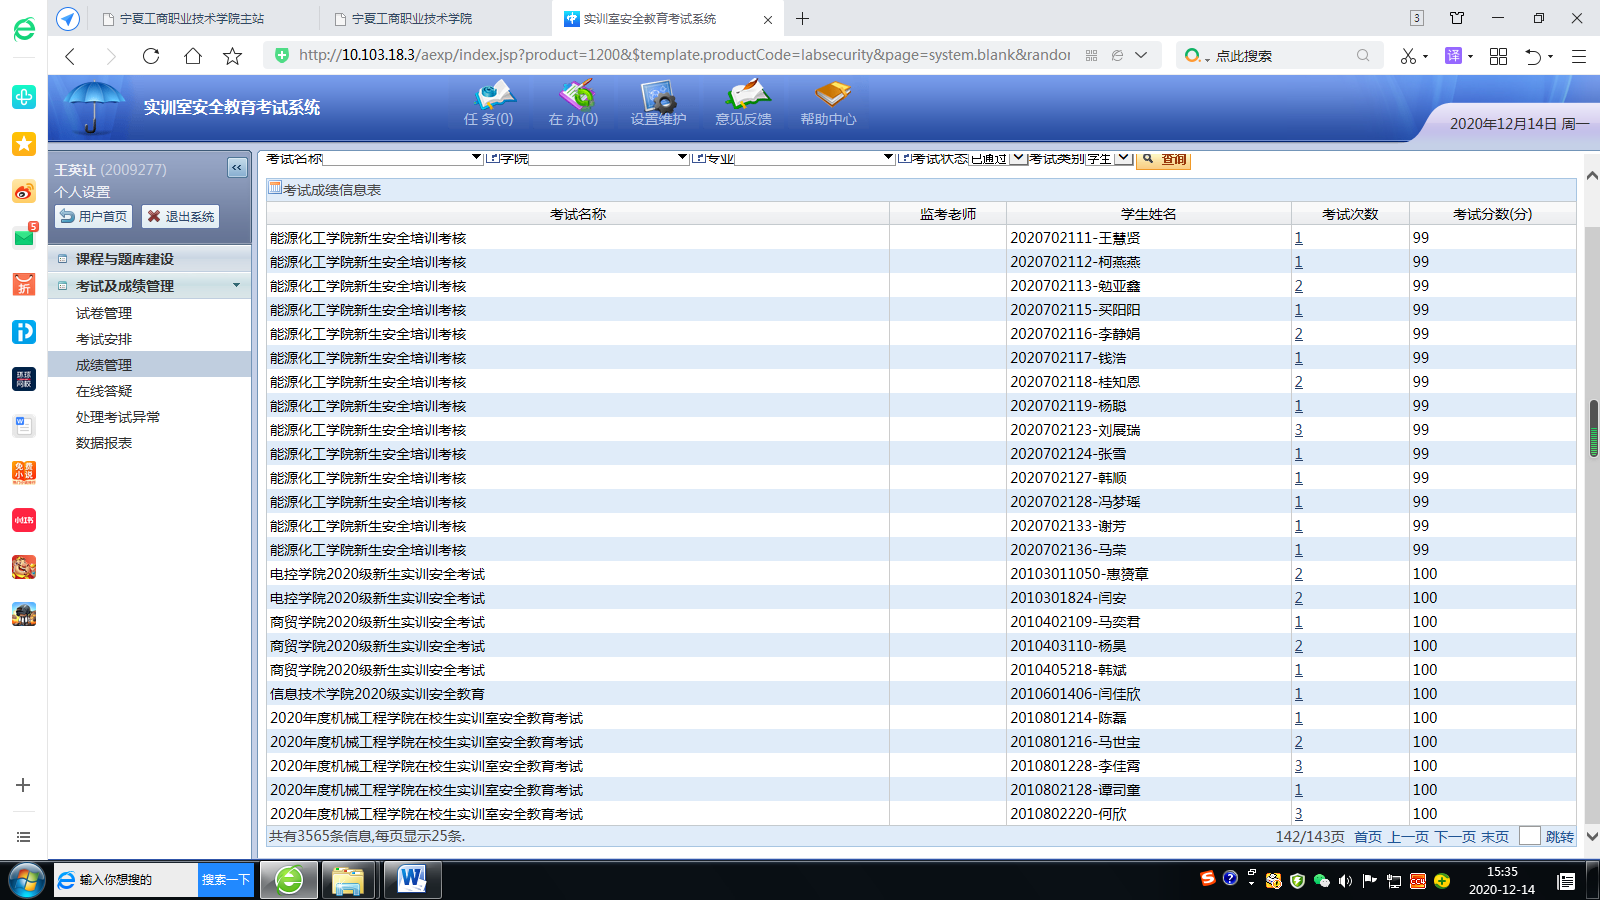Bookmark the page with the star icon
This screenshot has height=900, width=1600.
click(233, 56)
